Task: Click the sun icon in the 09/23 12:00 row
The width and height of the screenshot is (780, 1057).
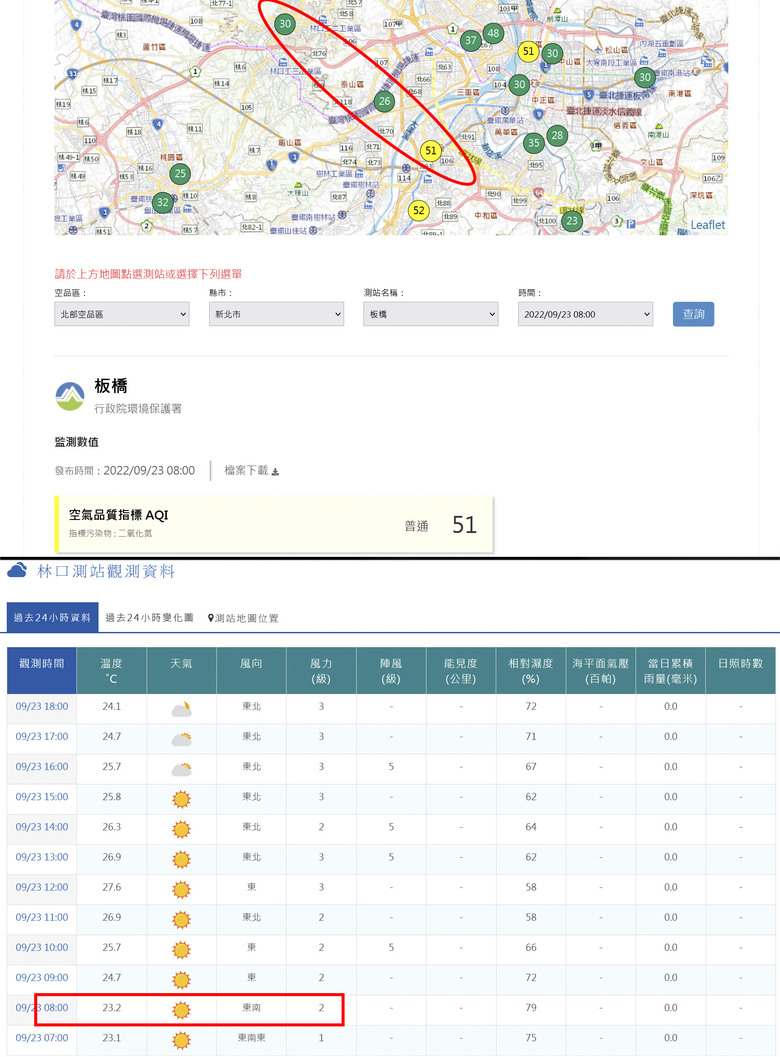Action: tap(181, 890)
